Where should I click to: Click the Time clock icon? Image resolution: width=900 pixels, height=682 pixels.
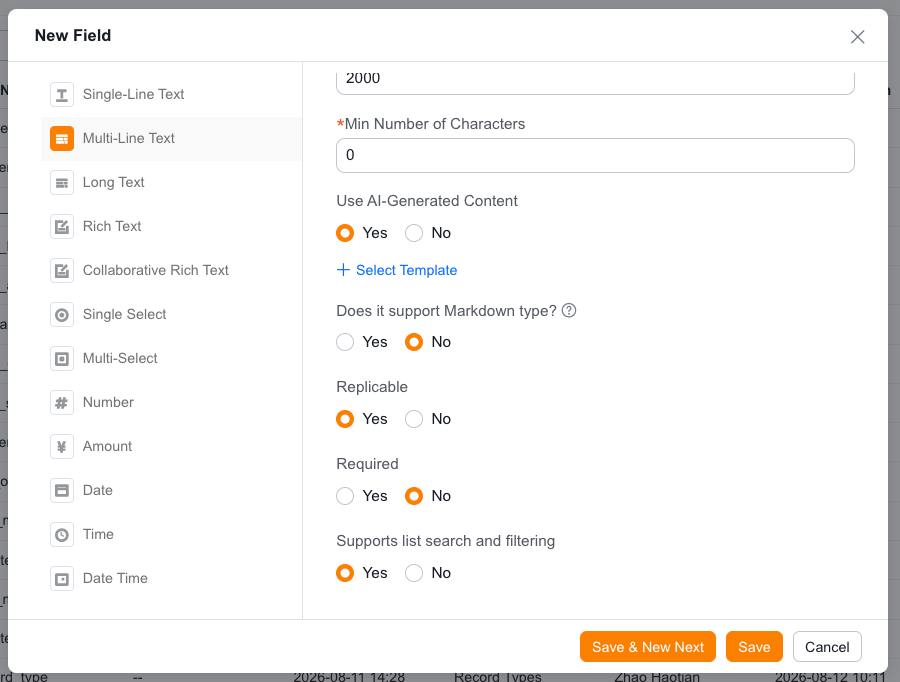(x=62, y=534)
